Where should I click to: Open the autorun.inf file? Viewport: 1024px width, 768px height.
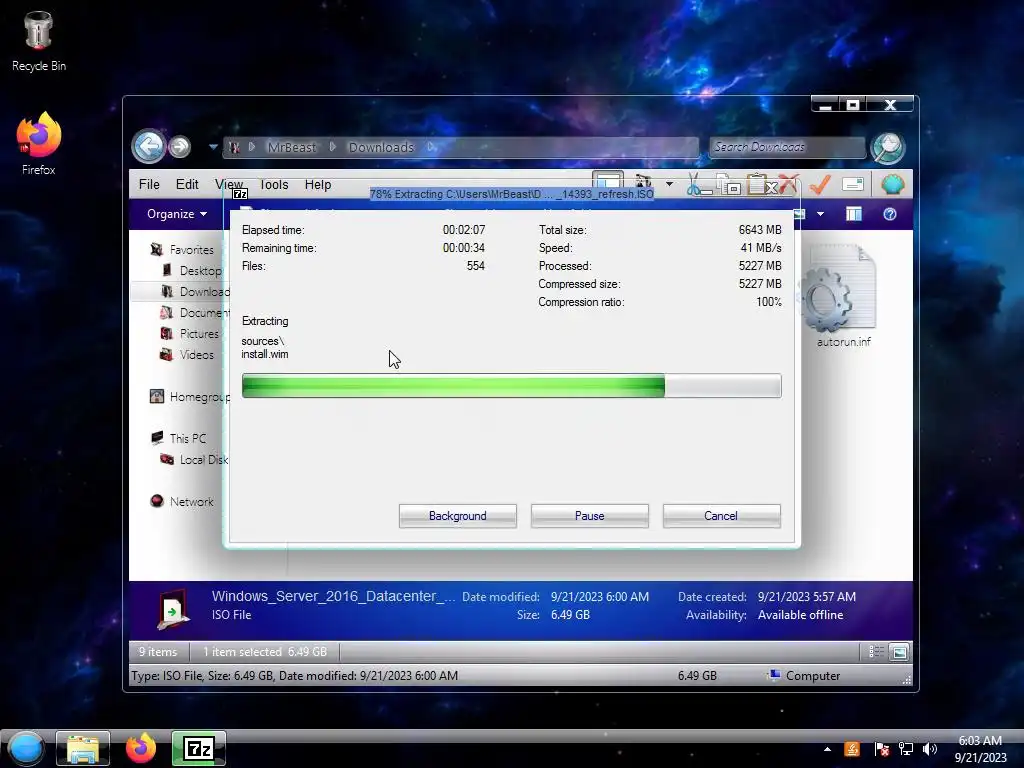click(x=843, y=297)
